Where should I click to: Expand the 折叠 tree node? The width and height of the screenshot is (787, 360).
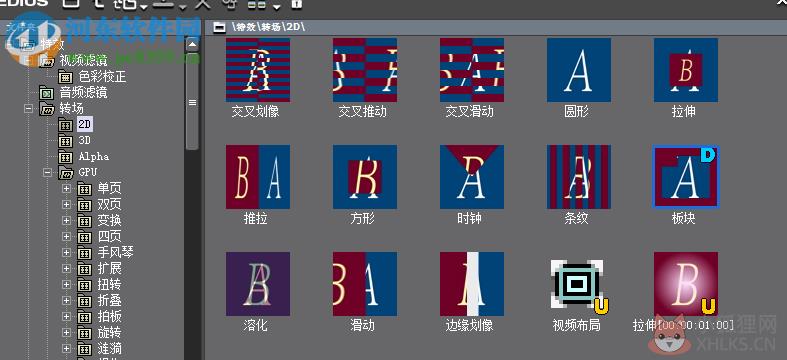(x=66, y=301)
